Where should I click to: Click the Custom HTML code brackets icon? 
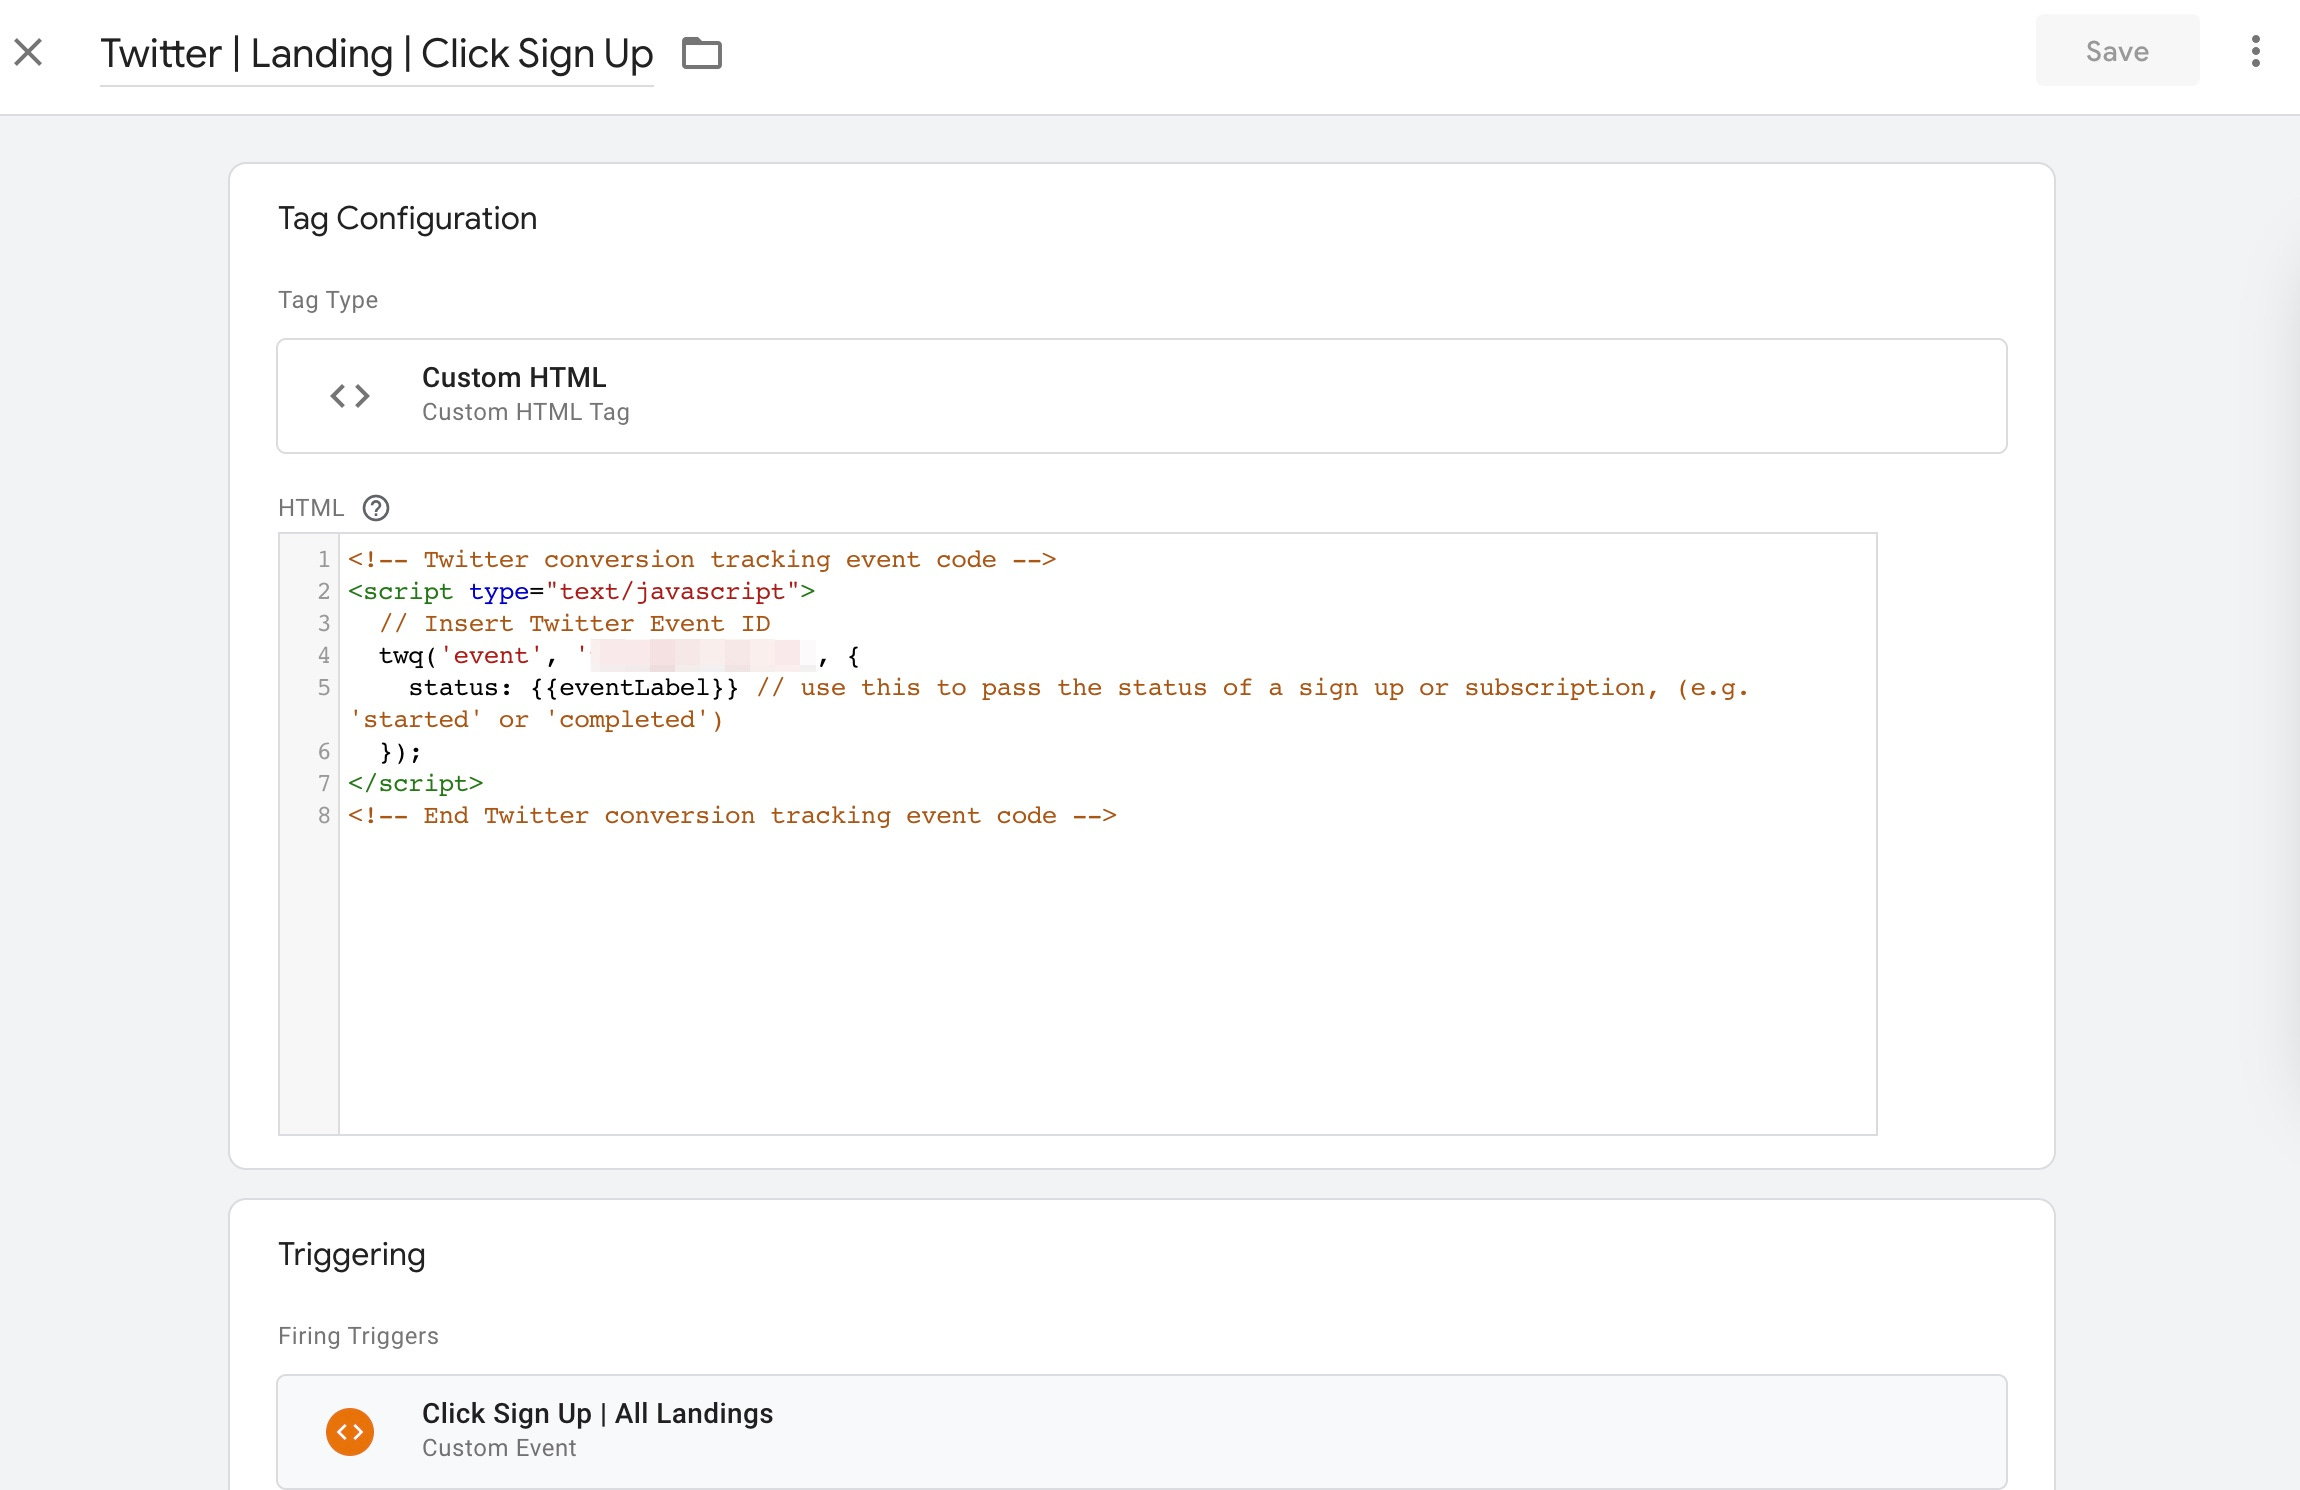(350, 396)
